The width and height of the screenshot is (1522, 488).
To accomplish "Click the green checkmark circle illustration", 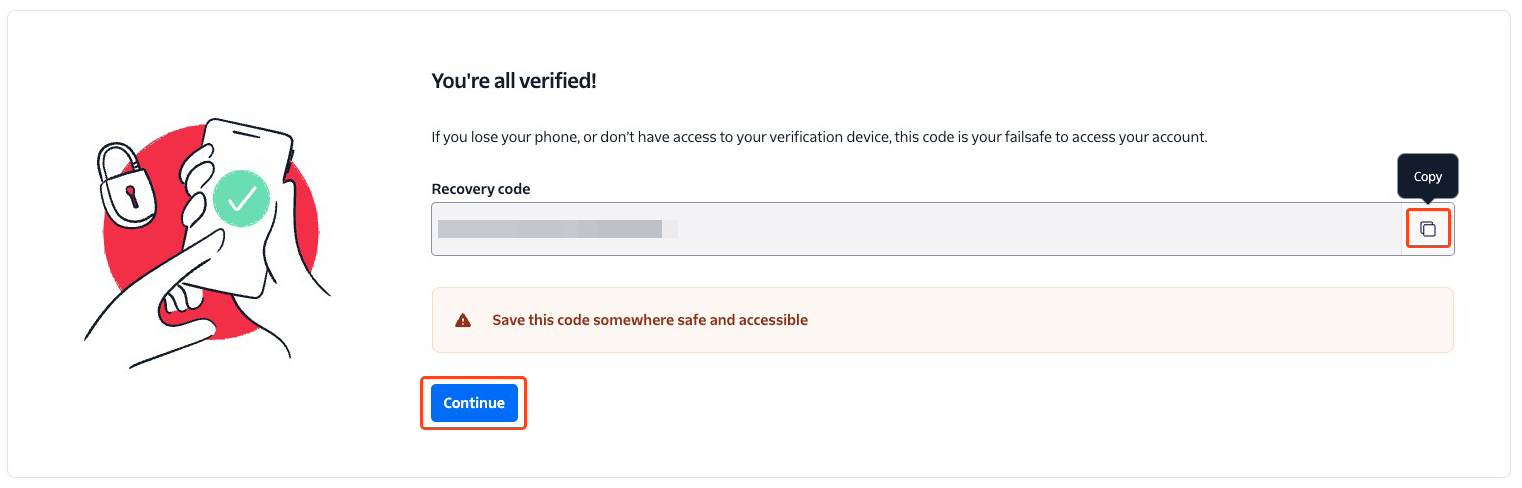I will (241, 199).
